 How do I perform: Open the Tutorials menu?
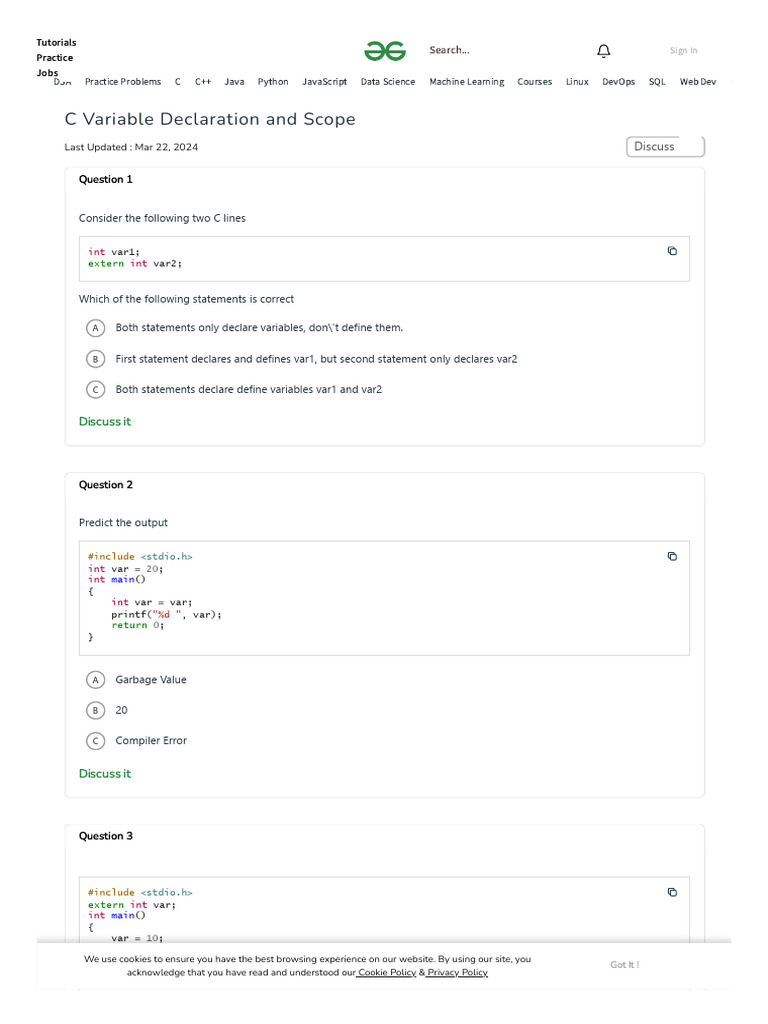pyautogui.click(x=56, y=42)
